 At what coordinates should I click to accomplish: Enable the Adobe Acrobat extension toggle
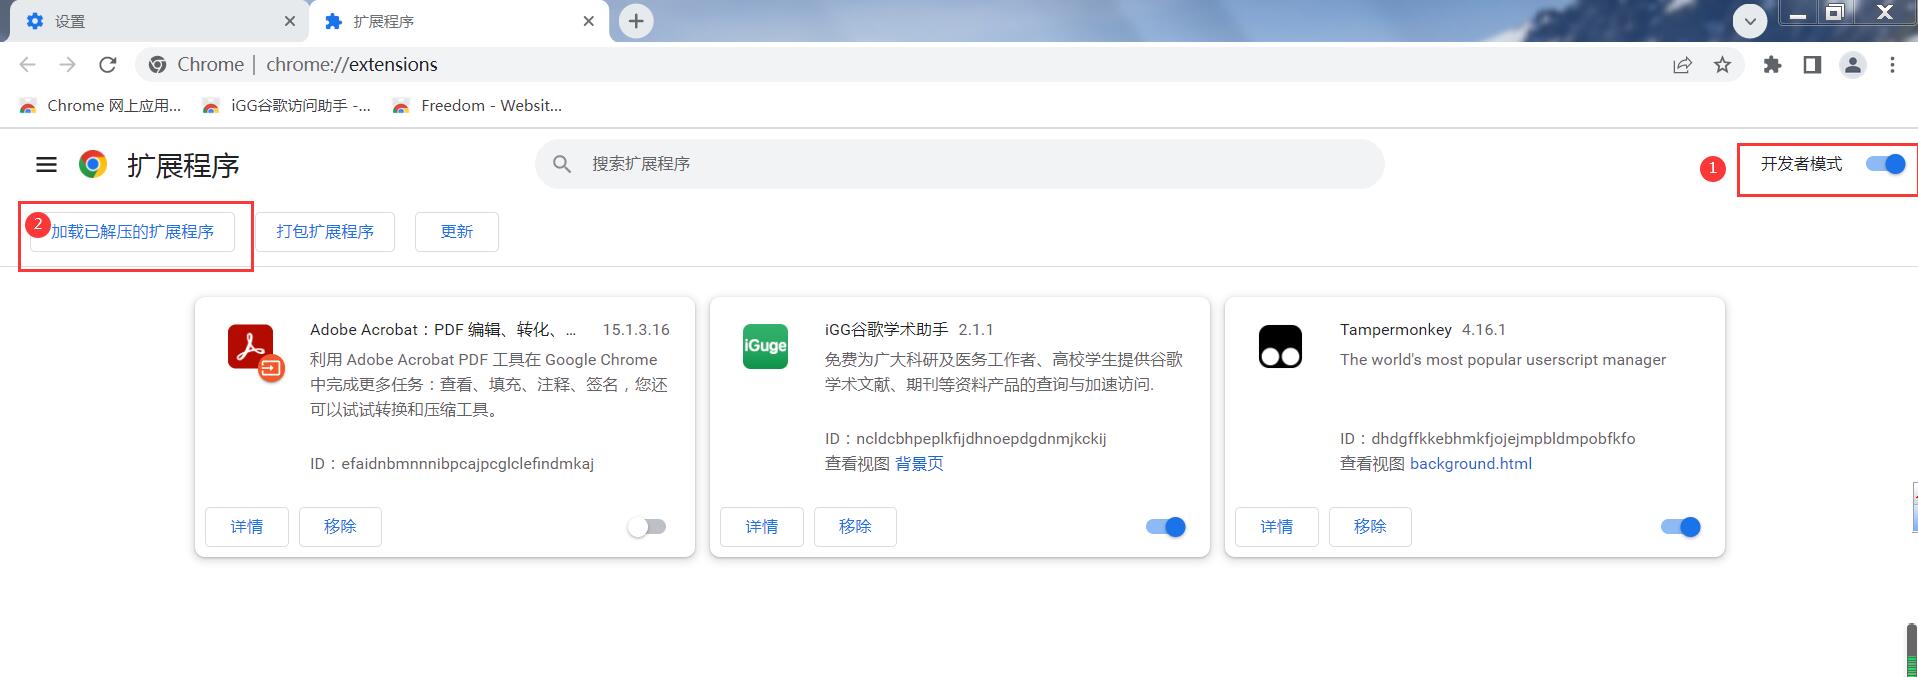(647, 527)
